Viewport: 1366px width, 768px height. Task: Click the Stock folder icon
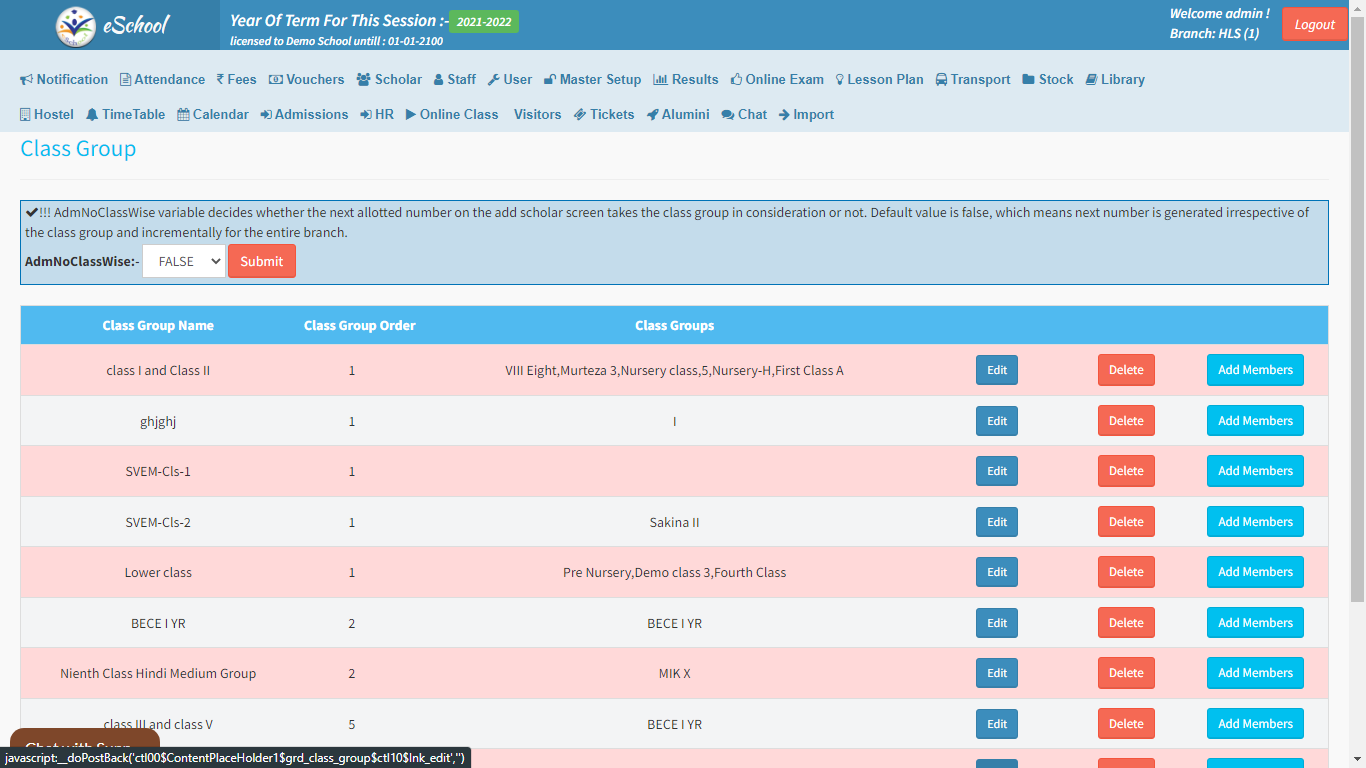coord(1028,80)
